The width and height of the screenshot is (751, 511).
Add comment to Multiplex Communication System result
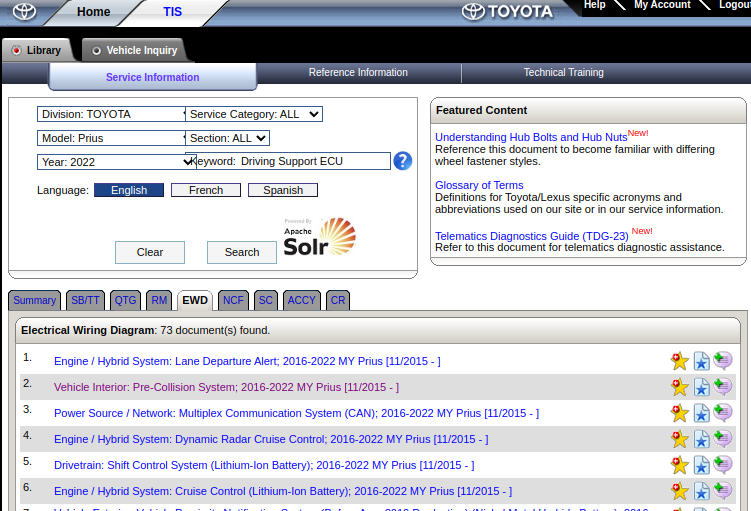pyautogui.click(x=723, y=412)
